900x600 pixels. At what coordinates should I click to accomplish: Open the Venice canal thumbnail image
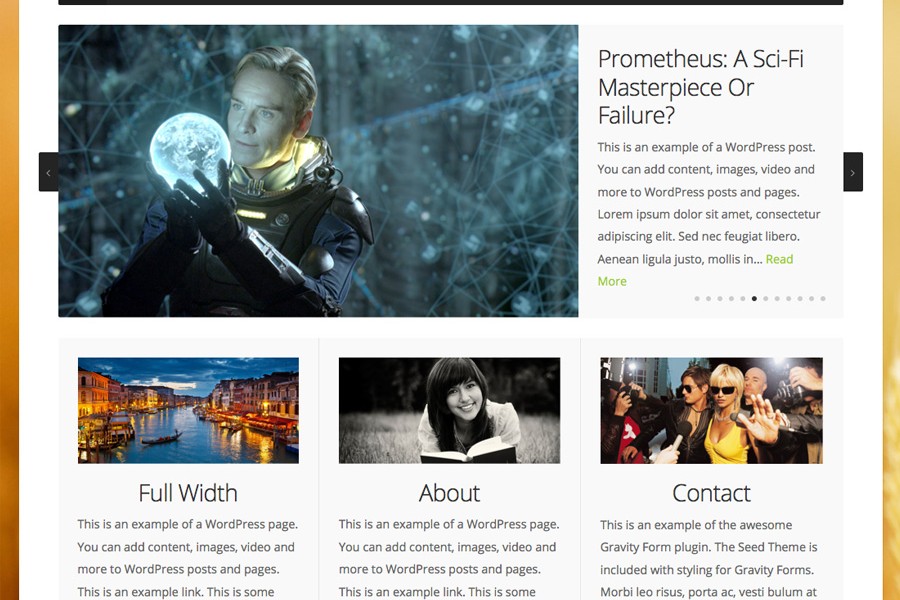pyautogui.click(x=188, y=411)
